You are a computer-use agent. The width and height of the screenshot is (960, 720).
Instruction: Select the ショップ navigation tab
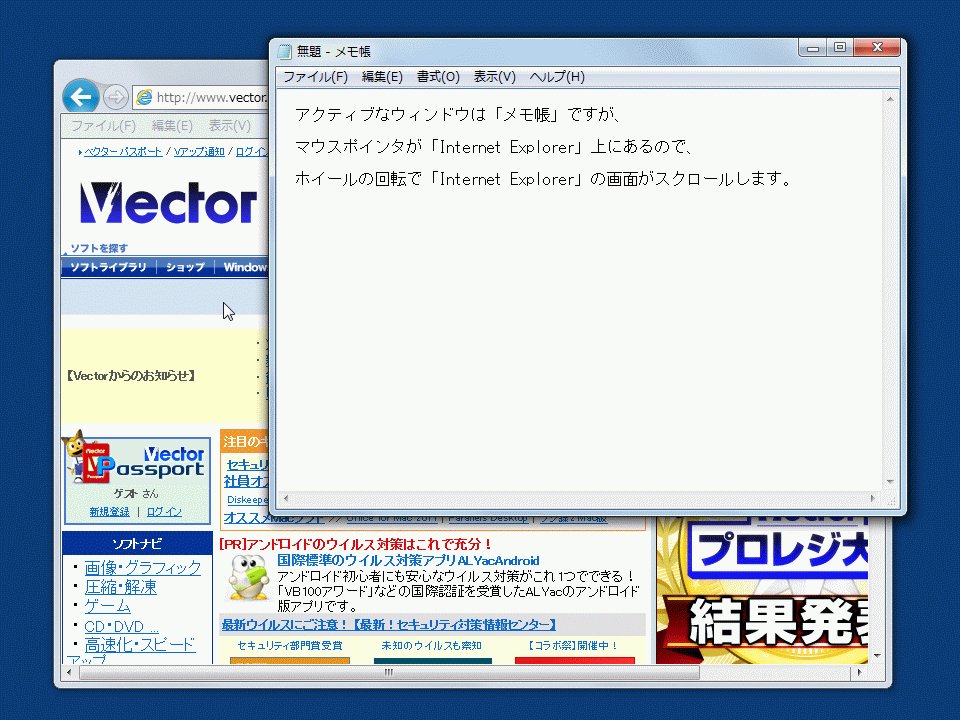[x=185, y=267]
